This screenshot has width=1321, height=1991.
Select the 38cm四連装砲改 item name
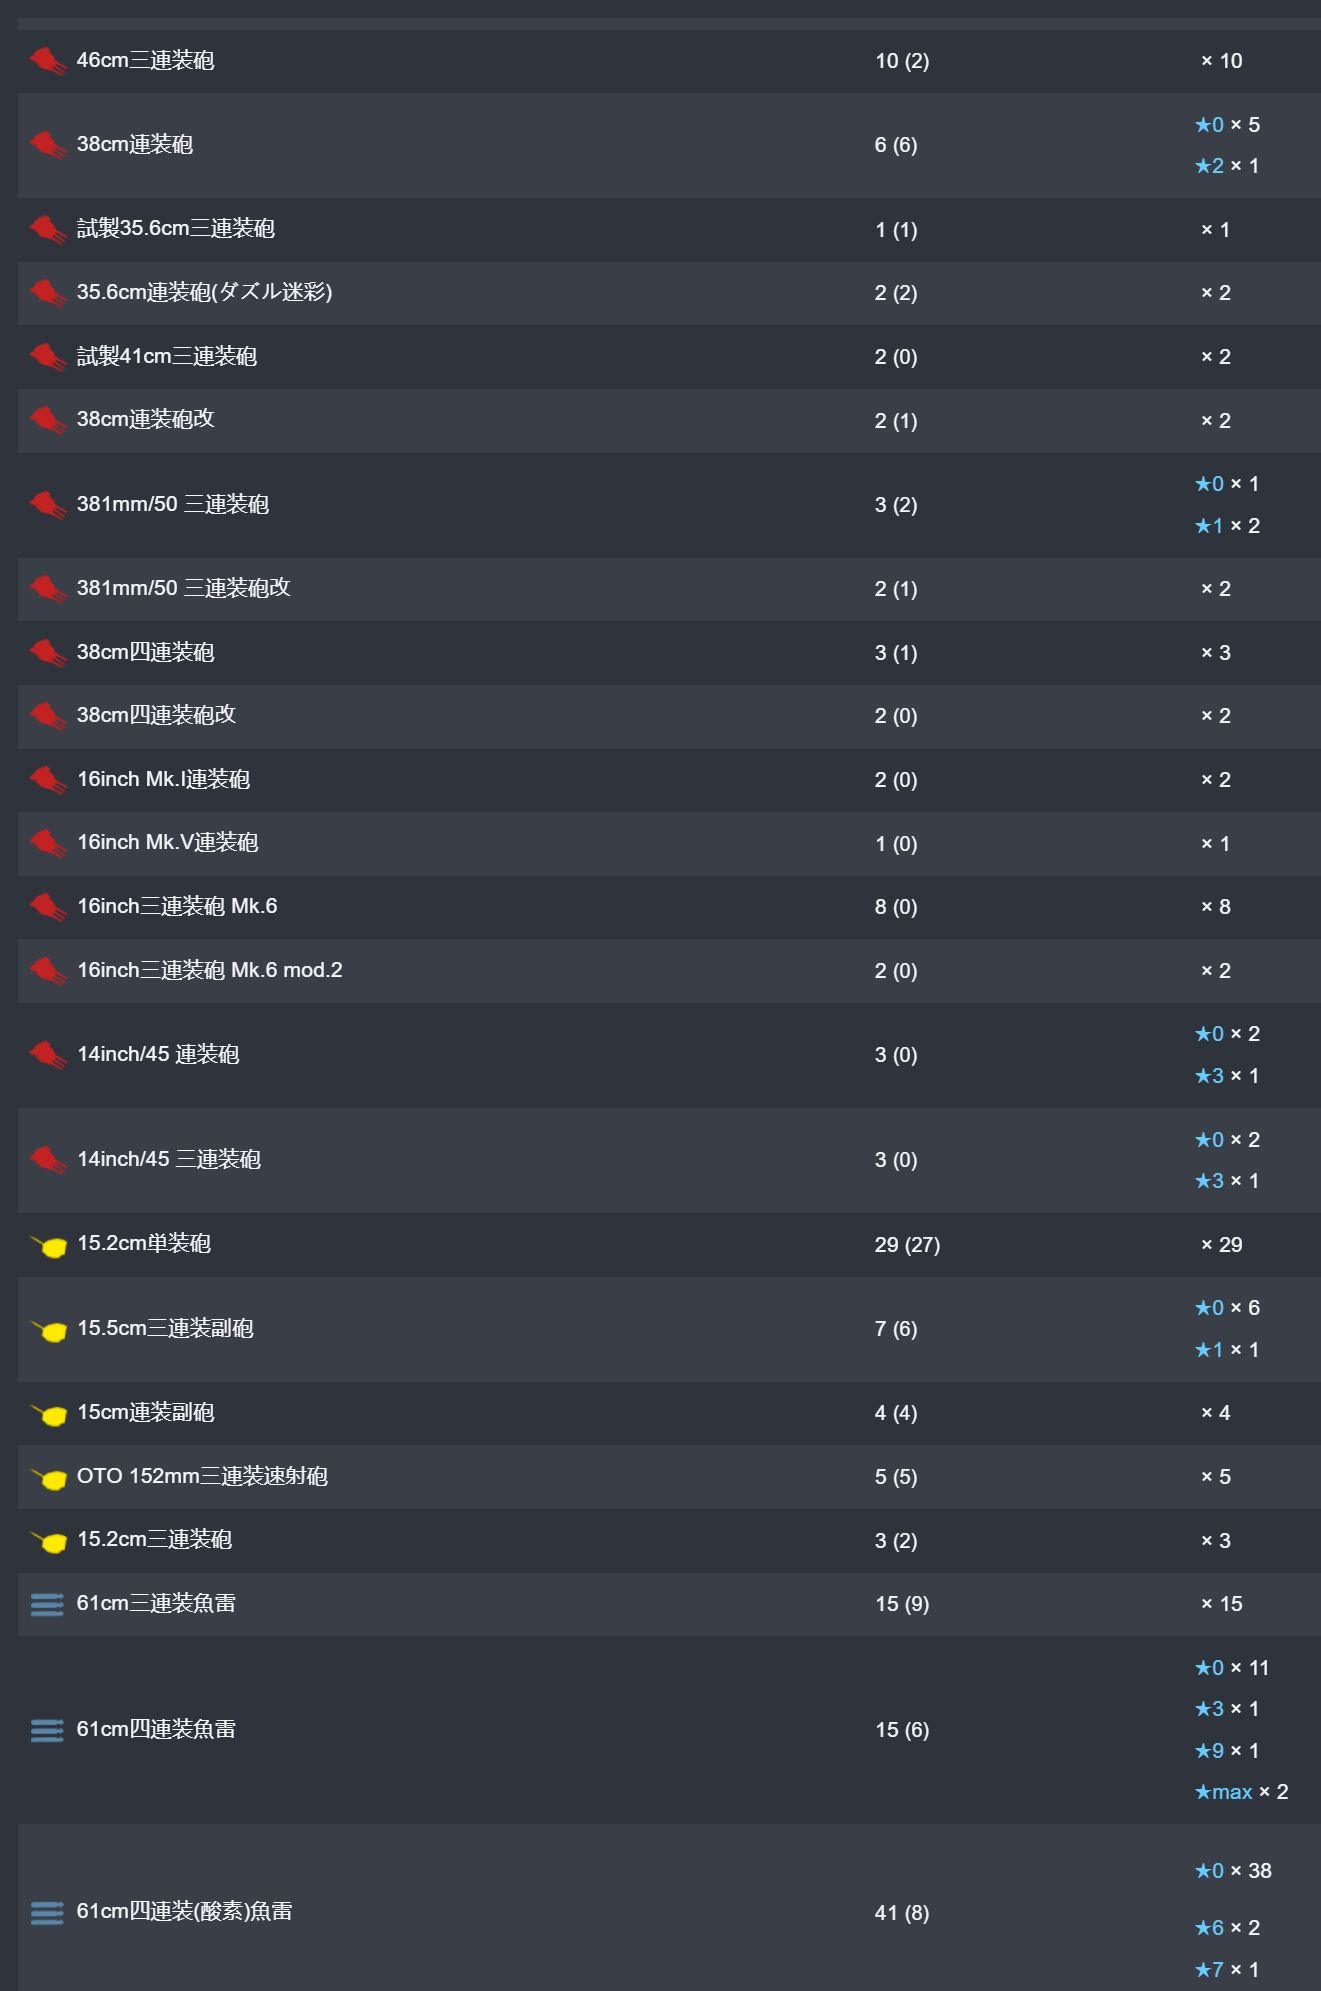[157, 715]
